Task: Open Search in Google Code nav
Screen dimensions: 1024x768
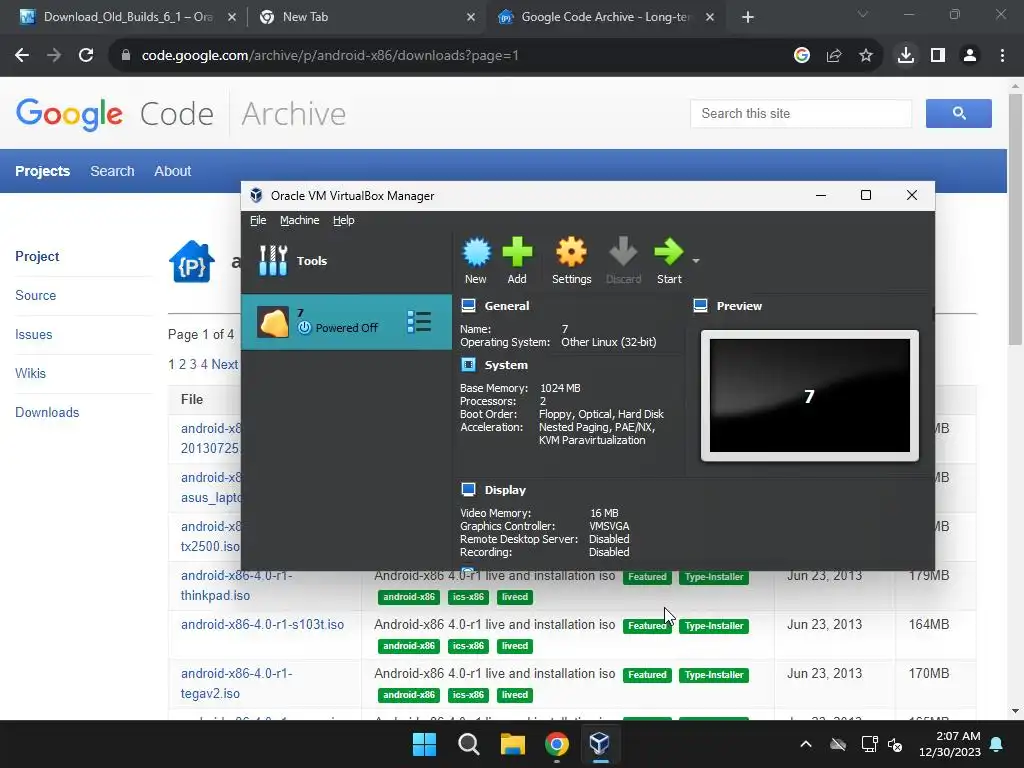Action: pos(112,171)
